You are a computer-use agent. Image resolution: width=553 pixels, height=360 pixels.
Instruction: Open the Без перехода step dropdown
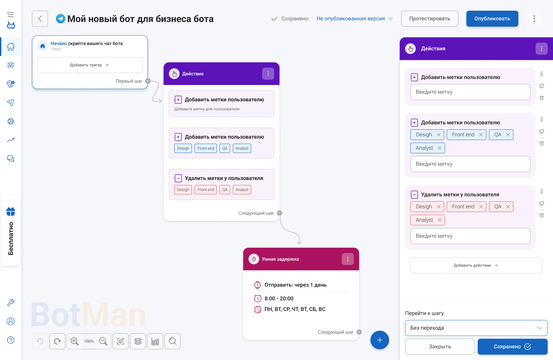(476, 328)
